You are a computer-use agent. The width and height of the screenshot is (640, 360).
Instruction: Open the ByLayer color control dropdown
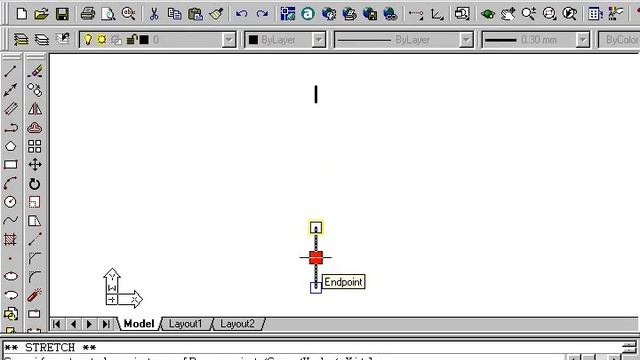(318, 40)
